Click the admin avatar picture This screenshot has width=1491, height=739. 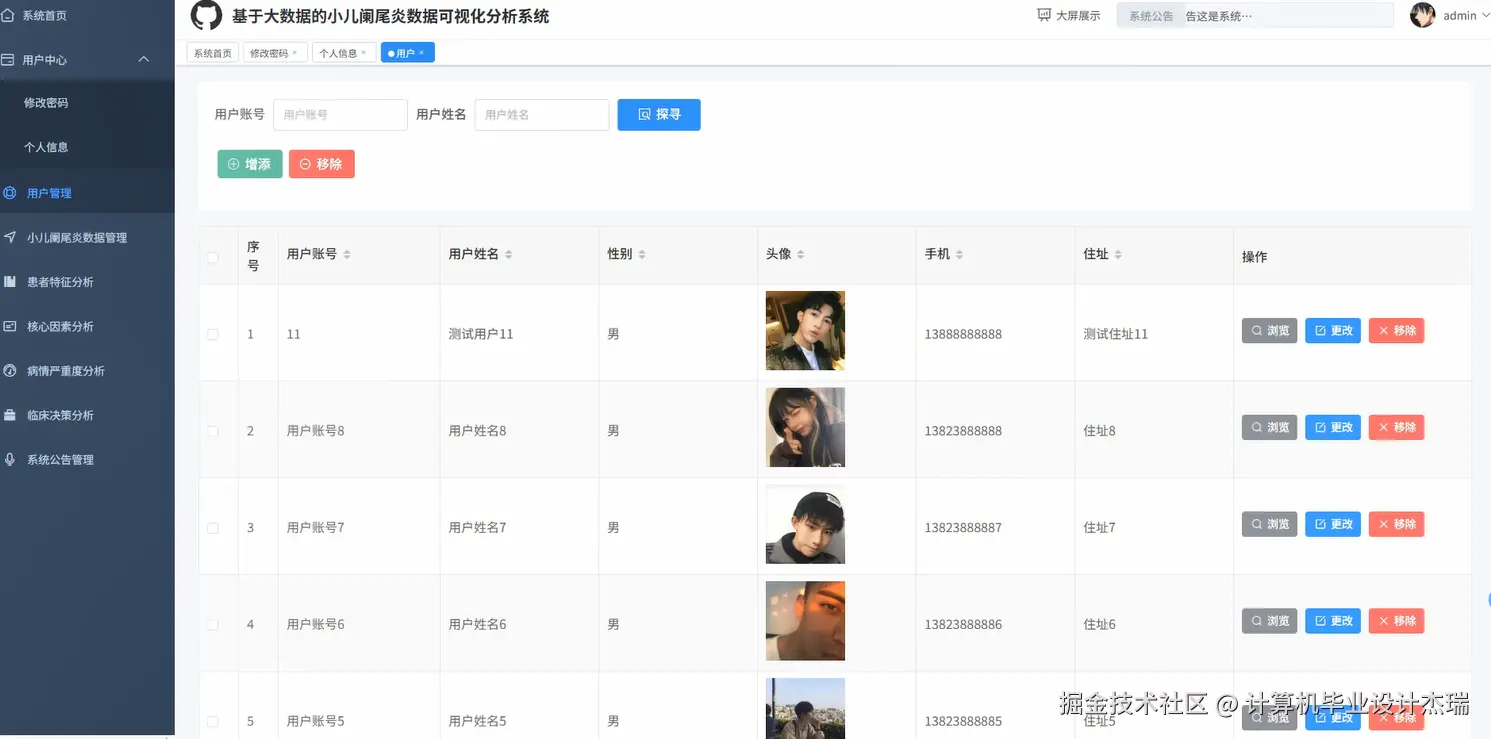click(1422, 15)
